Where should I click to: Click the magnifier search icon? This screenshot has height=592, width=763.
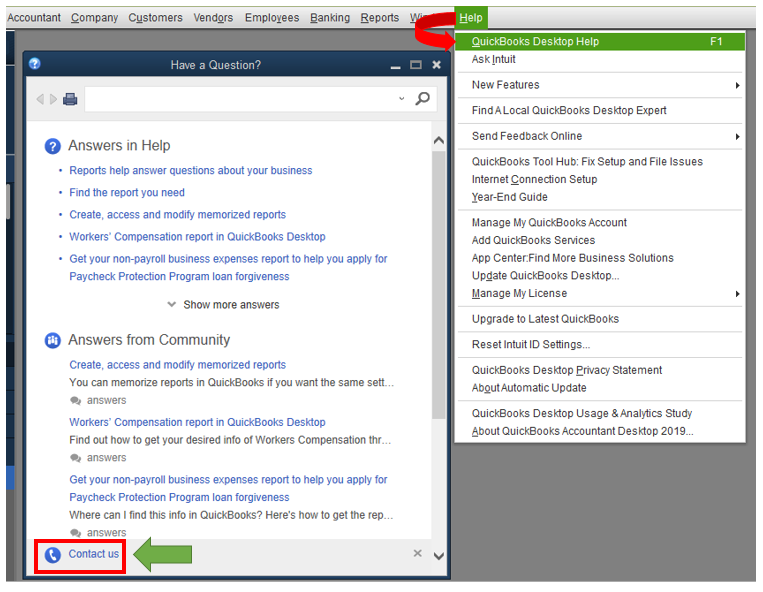(x=422, y=99)
